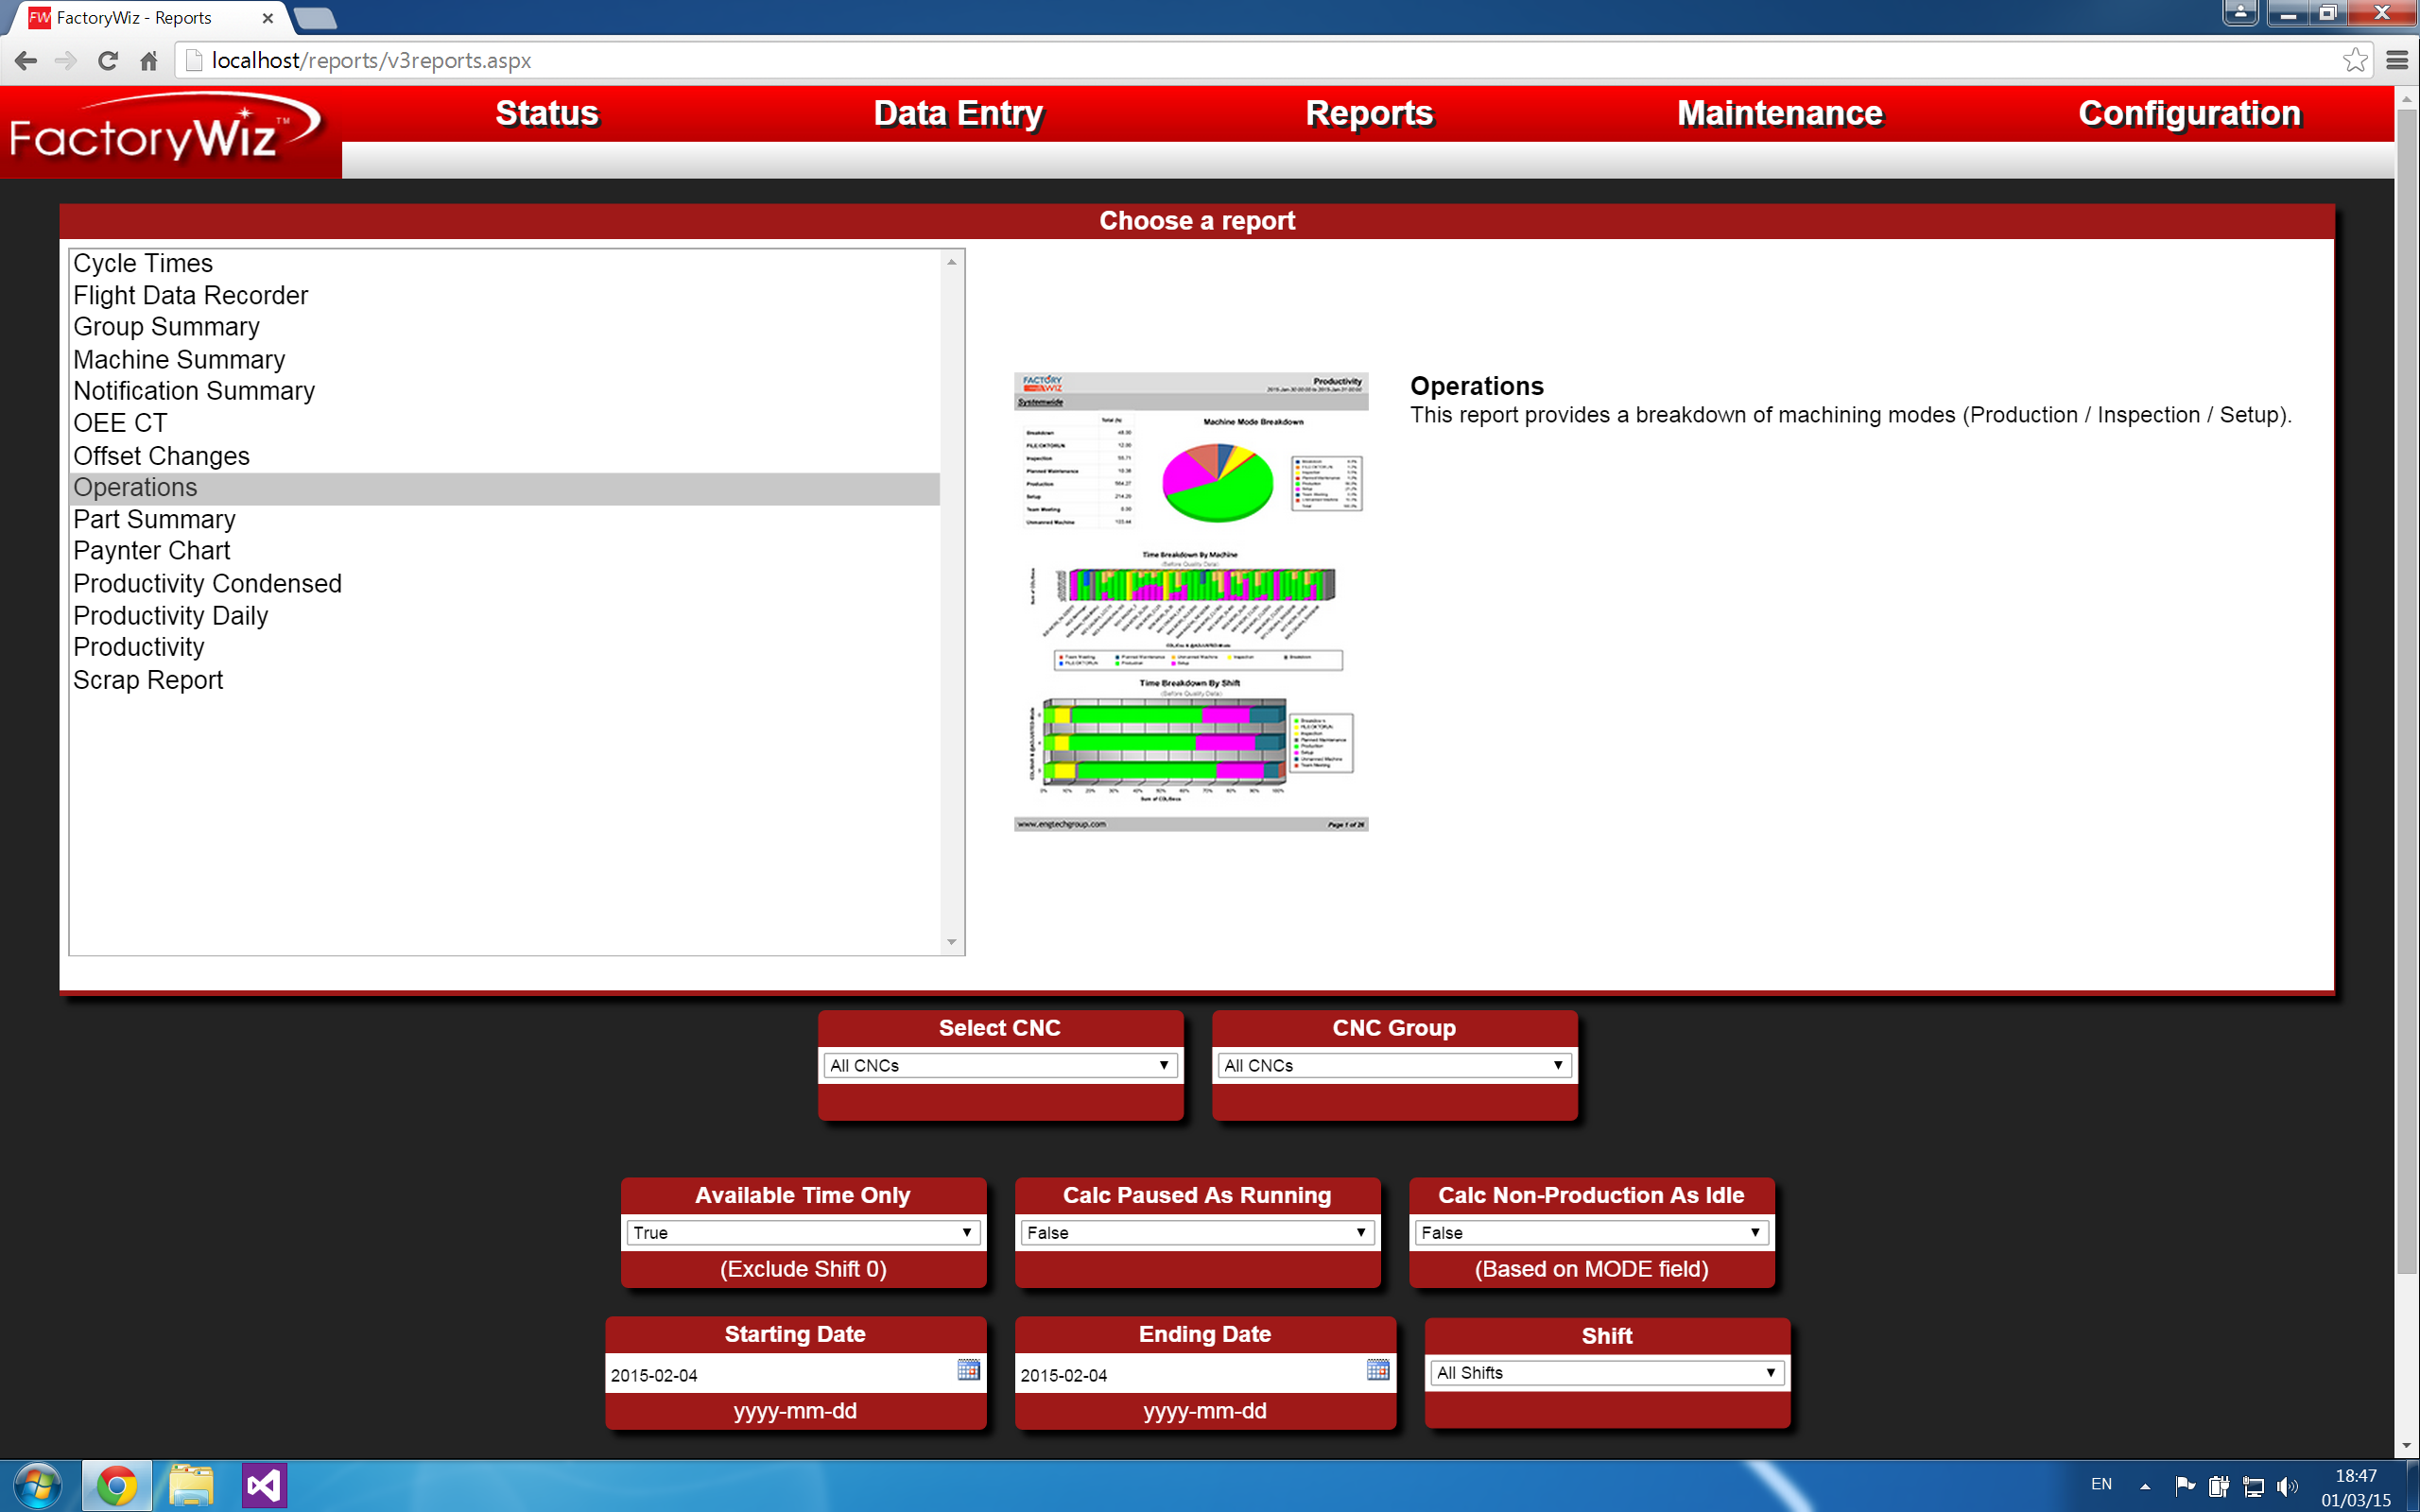Reload the page with the refresh icon
Screen dimensions: 2420x1512
pyautogui.click(x=108, y=61)
